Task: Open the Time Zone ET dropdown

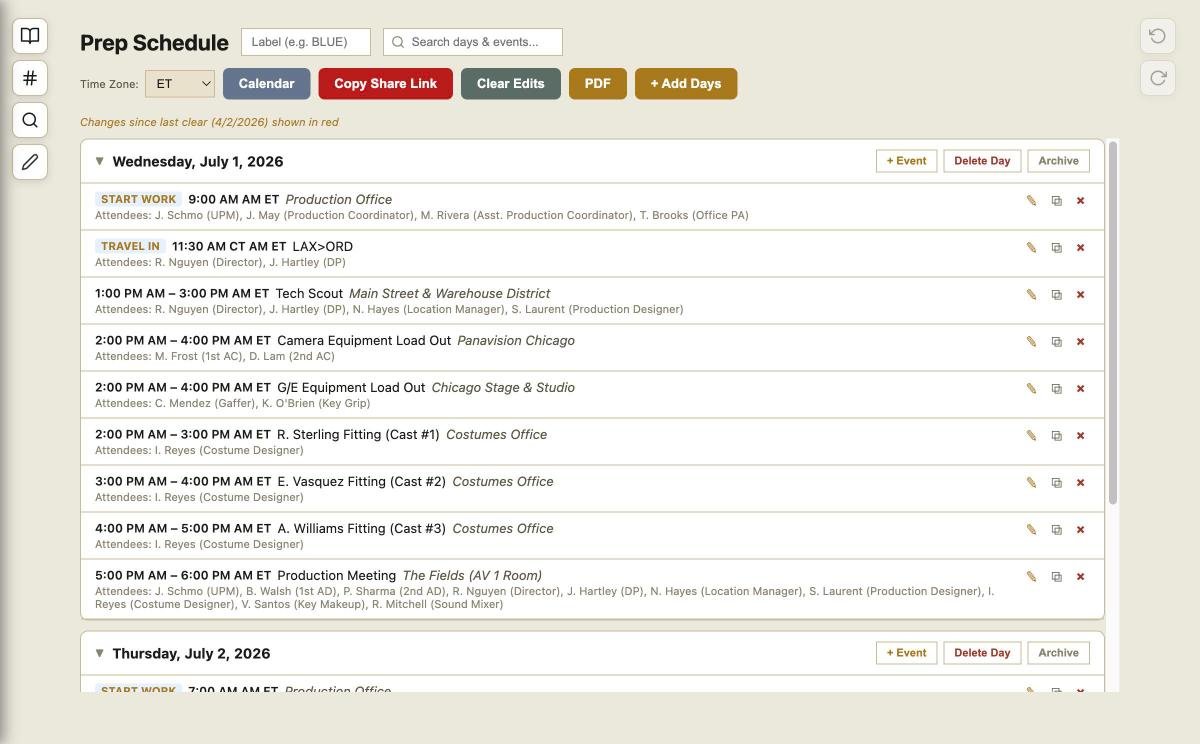Action: point(180,84)
